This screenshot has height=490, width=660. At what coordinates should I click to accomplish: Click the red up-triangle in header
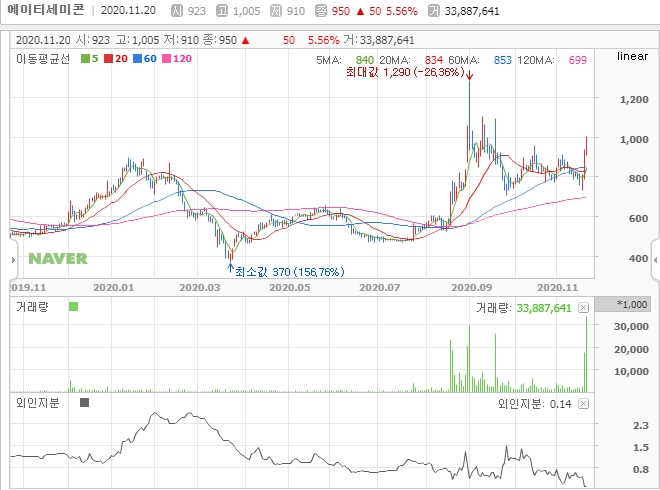click(360, 11)
